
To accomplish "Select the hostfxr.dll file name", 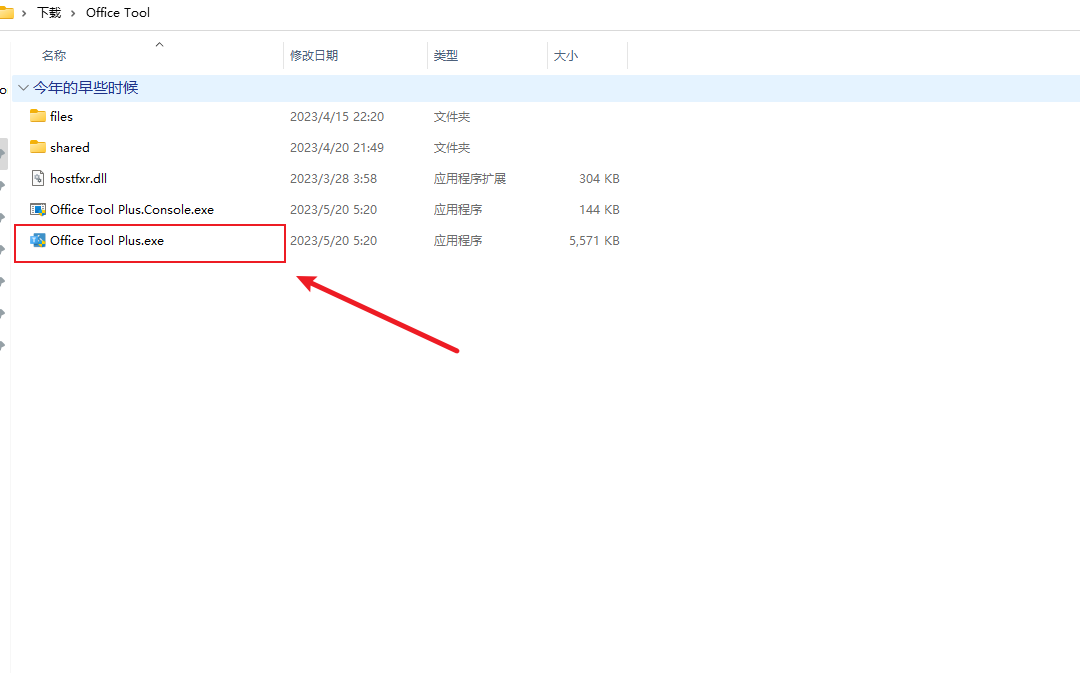I will (x=78, y=178).
